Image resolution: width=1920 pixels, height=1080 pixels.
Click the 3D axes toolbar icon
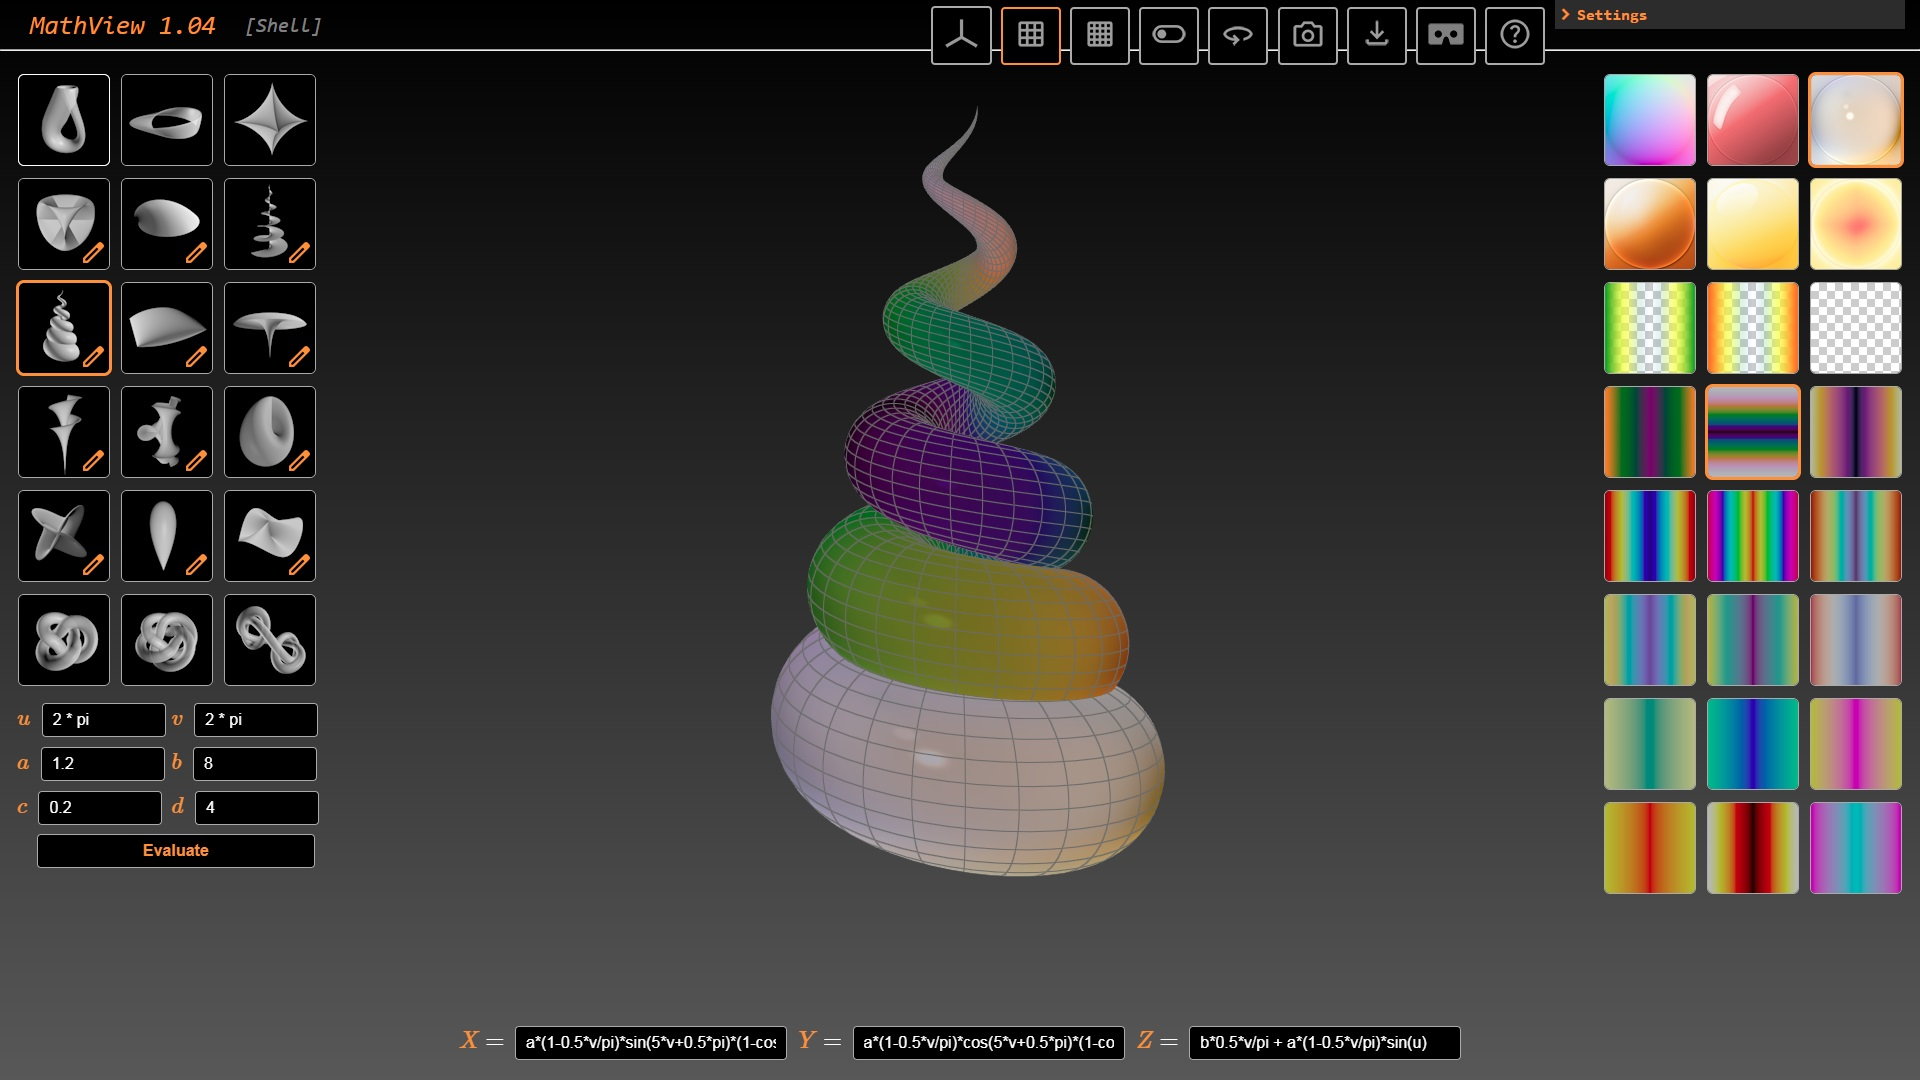pyautogui.click(x=961, y=35)
